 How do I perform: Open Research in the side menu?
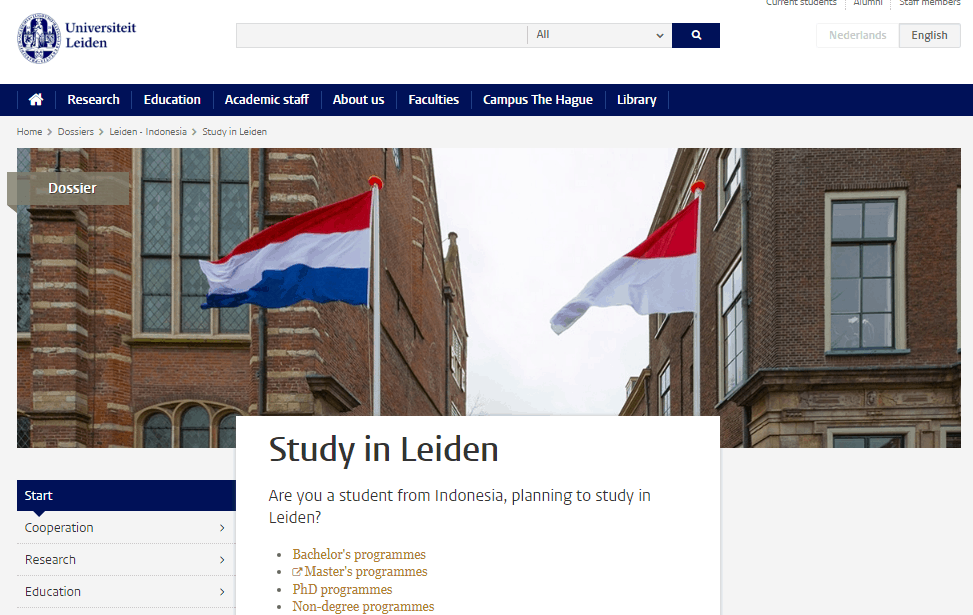coord(50,559)
